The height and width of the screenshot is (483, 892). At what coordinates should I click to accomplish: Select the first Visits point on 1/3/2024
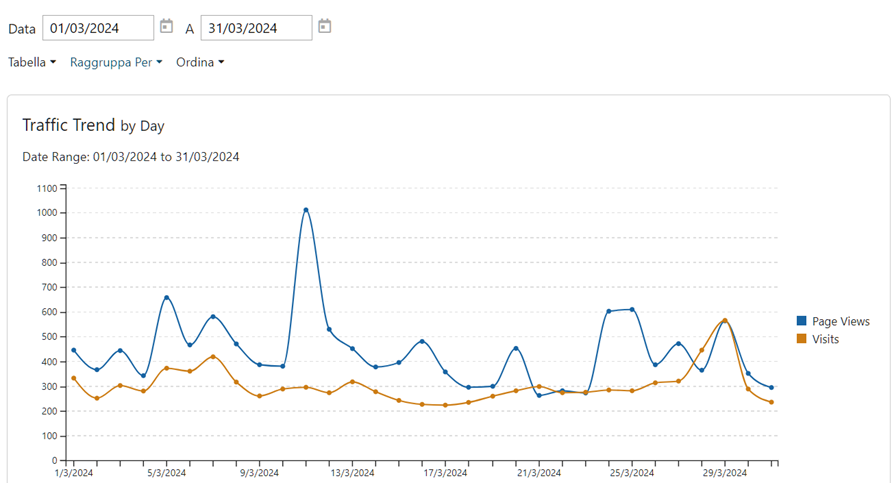pos(74,378)
